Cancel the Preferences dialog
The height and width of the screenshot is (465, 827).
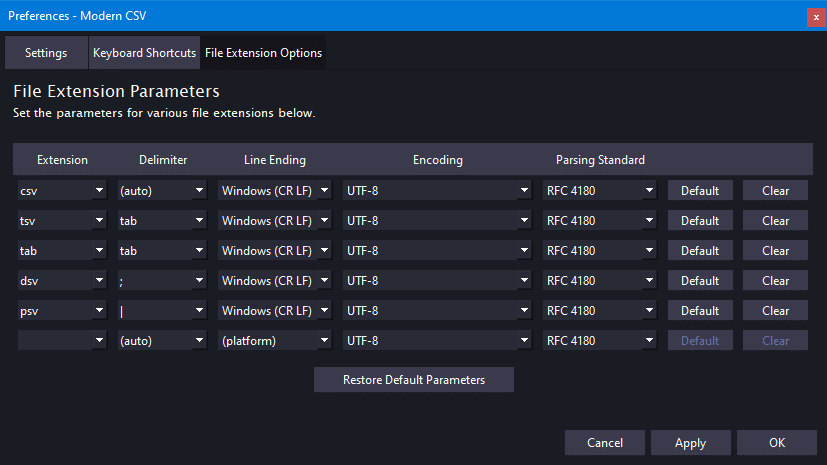click(604, 442)
